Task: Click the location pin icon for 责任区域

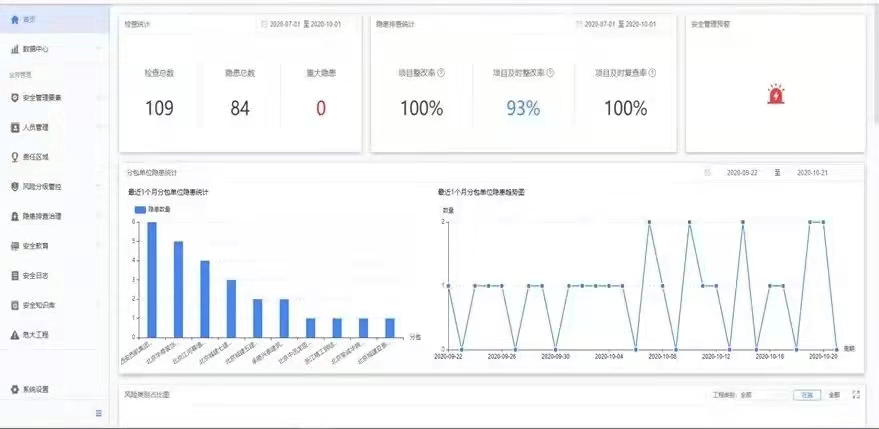Action: coord(15,157)
